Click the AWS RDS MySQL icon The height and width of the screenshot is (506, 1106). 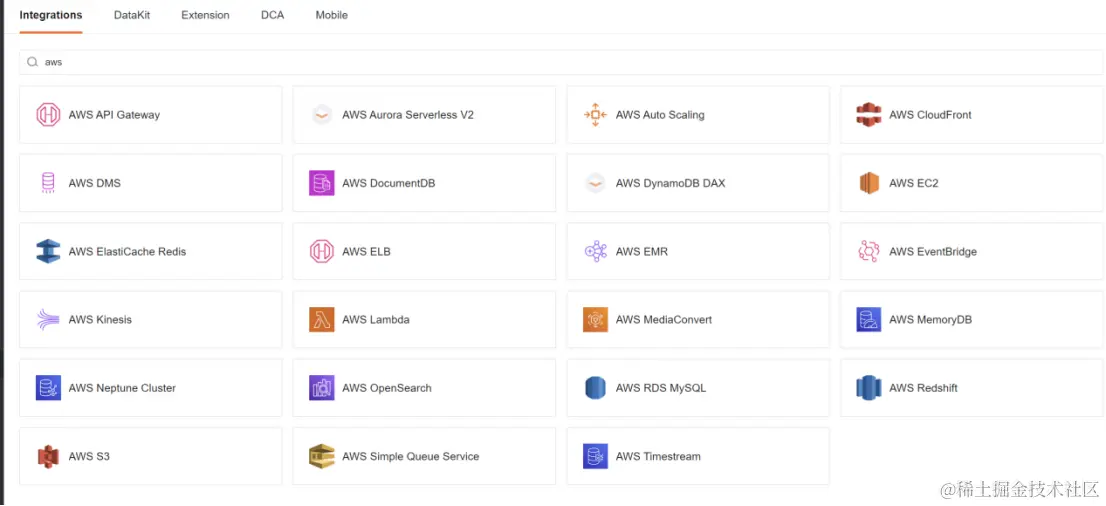point(595,388)
